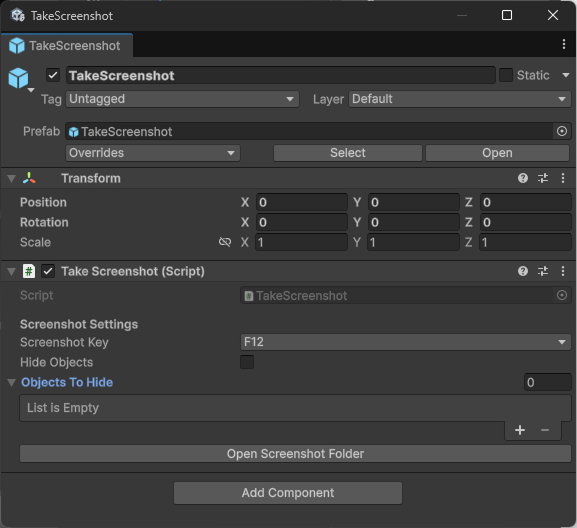Click the Objects To Hide size field
Screen dimensions: 577x528
(x=548, y=382)
